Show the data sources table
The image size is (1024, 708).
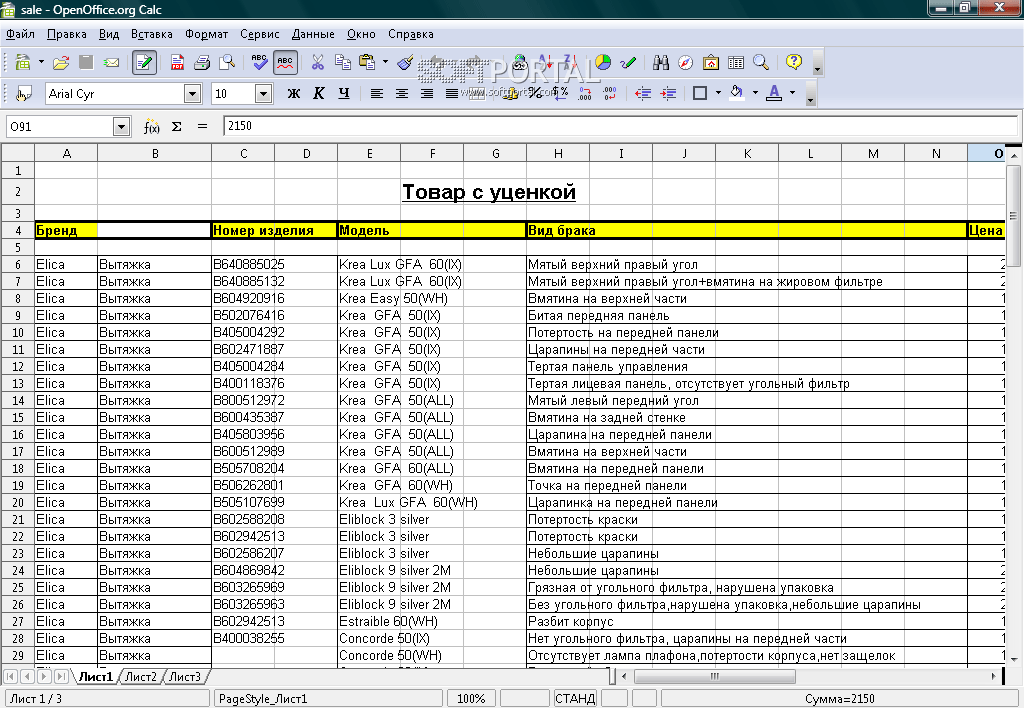pyautogui.click(x=735, y=62)
